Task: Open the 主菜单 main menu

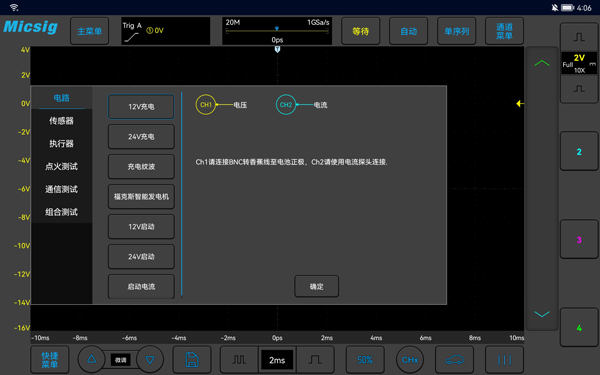Action: click(90, 31)
